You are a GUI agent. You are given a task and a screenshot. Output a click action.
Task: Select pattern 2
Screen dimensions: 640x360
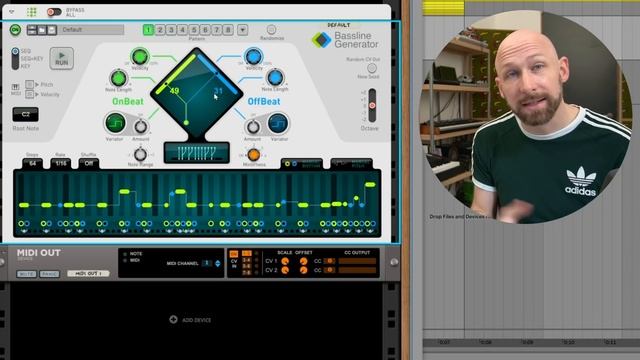pyautogui.click(x=160, y=30)
